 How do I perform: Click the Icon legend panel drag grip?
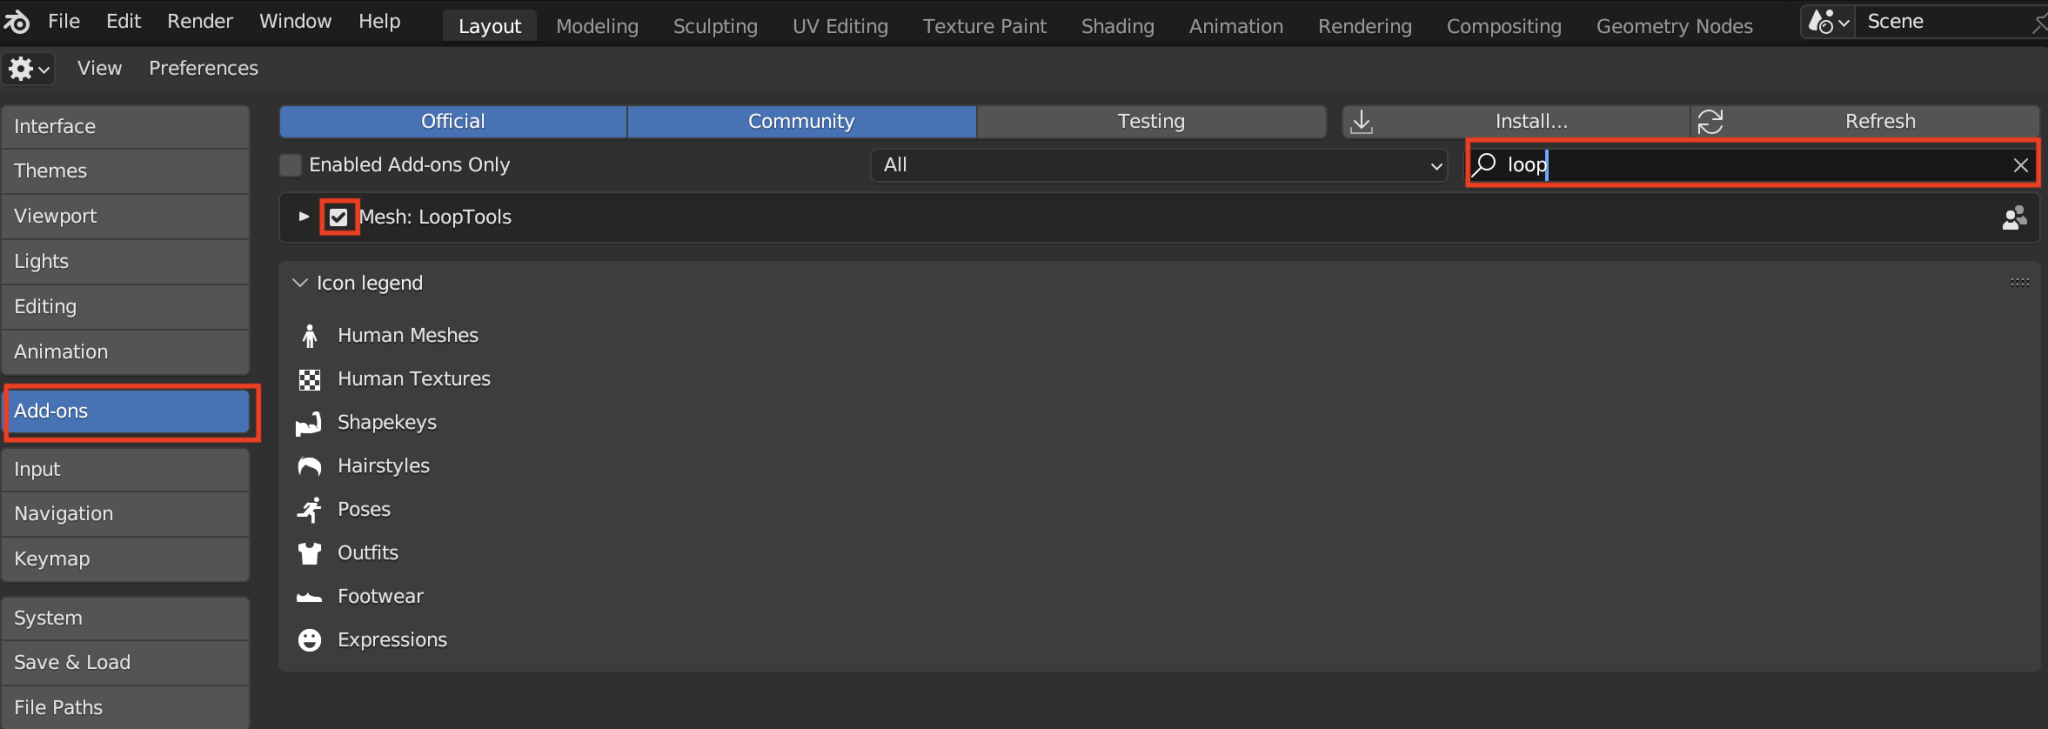(2019, 283)
